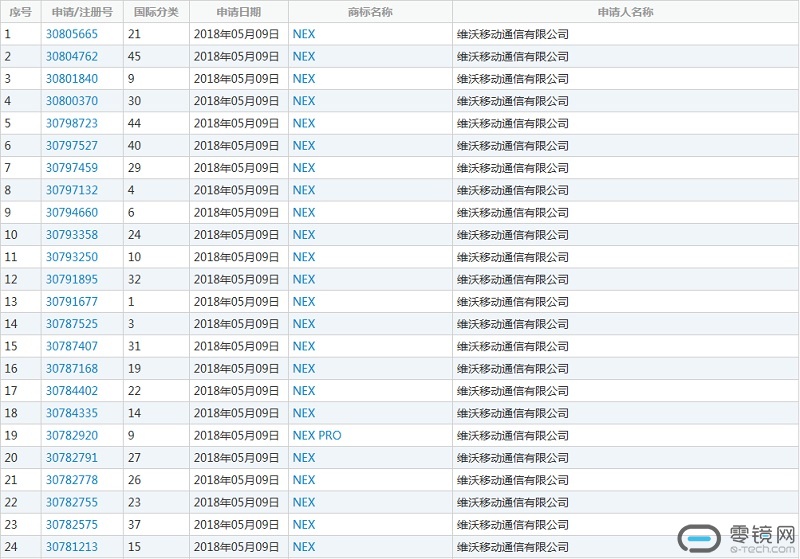Select class cell 29 in row 7
800x559 pixels.
point(156,168)
